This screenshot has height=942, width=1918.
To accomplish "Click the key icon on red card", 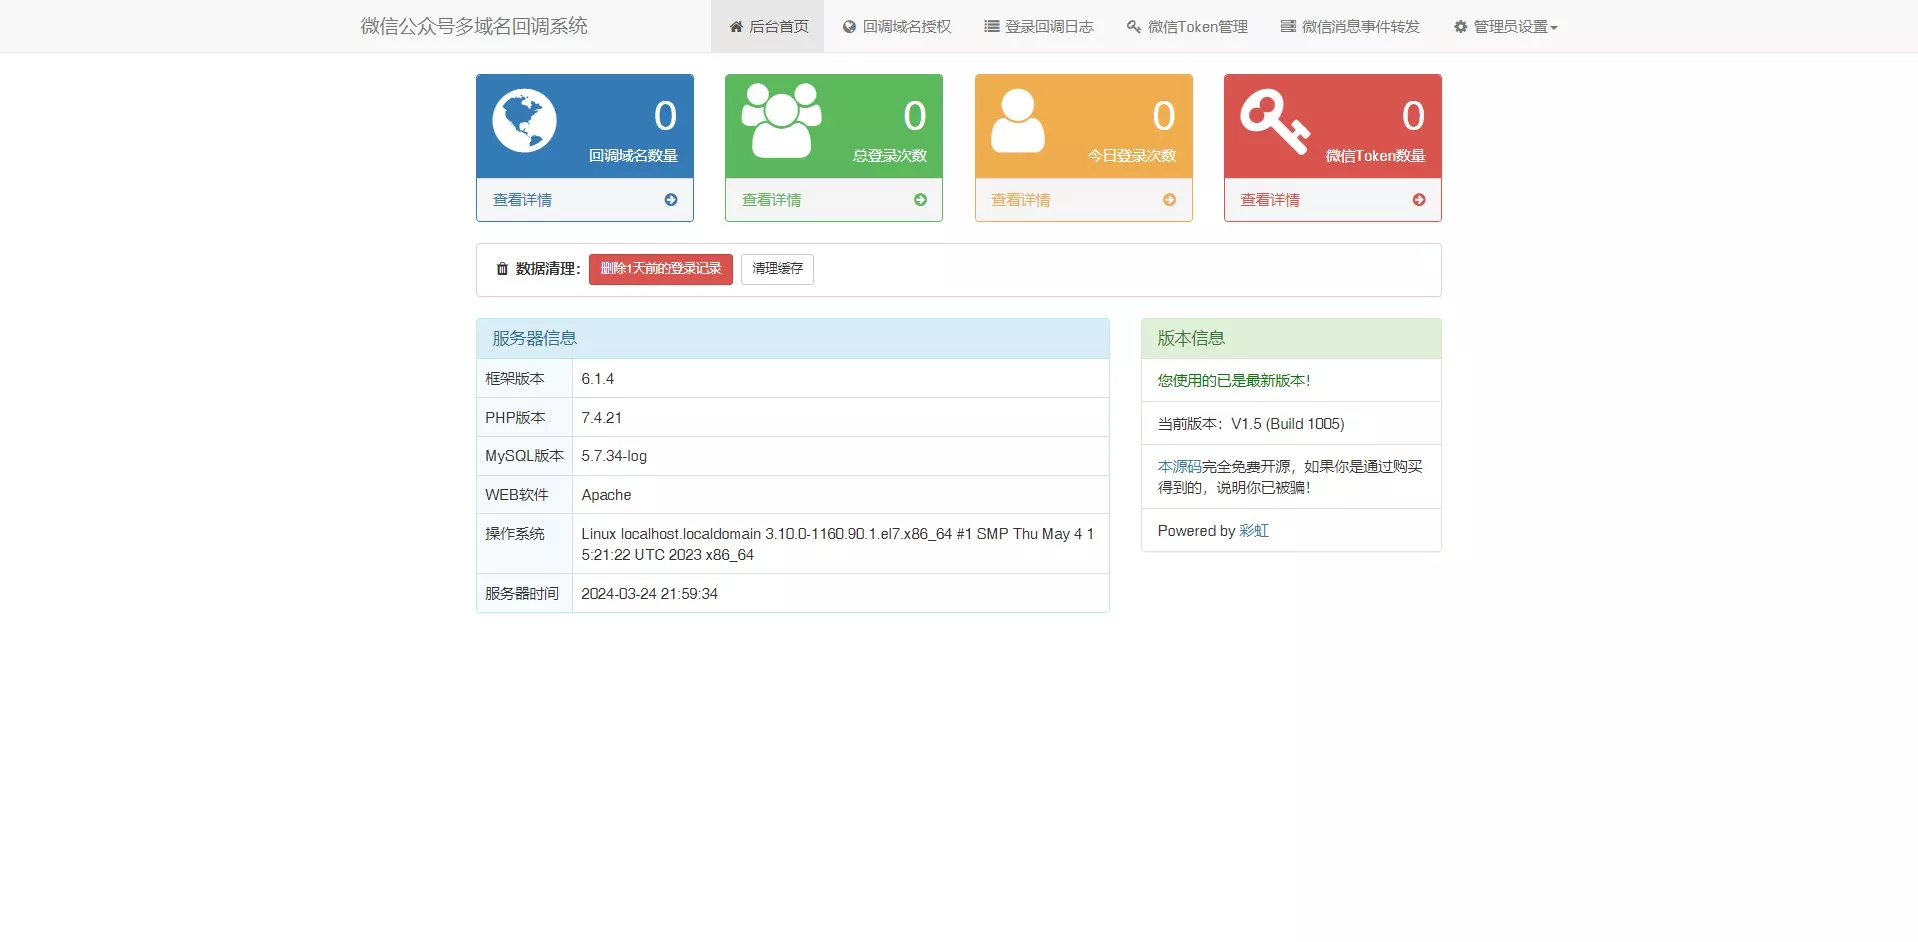I will (1275, 121).
